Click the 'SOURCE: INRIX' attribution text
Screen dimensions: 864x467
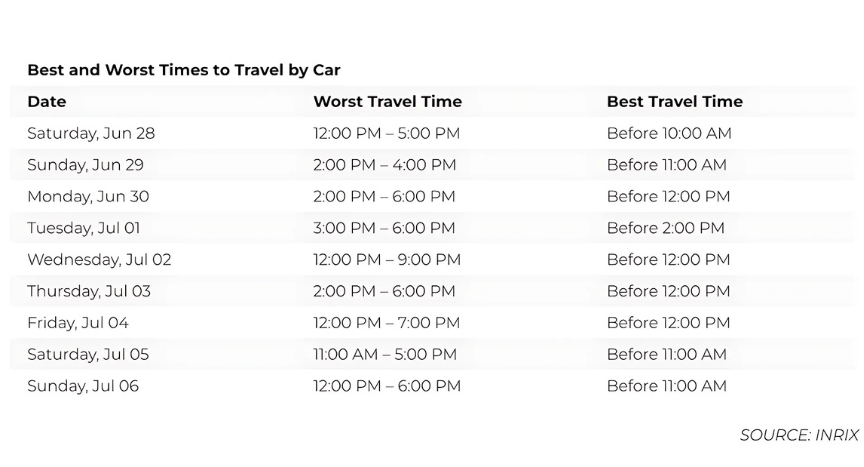[798, 435]
